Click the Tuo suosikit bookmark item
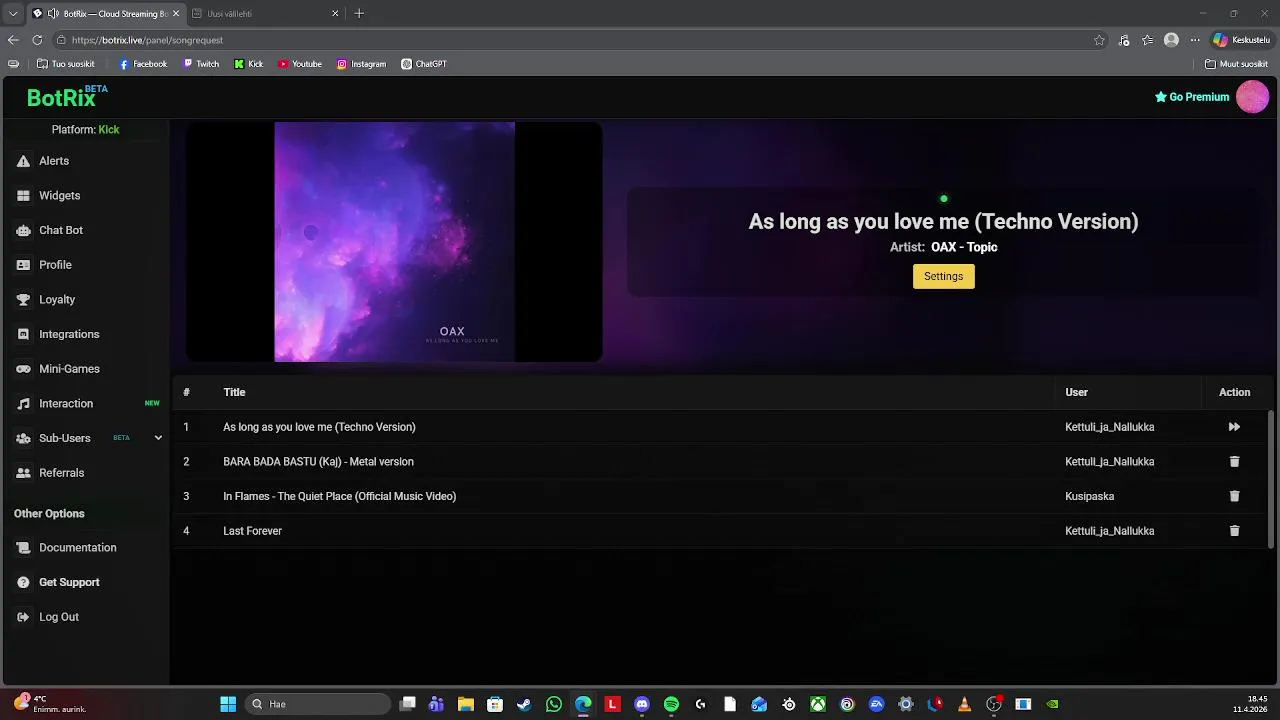The width and height of the screenshot is (1280, 720). coord(65,64)
